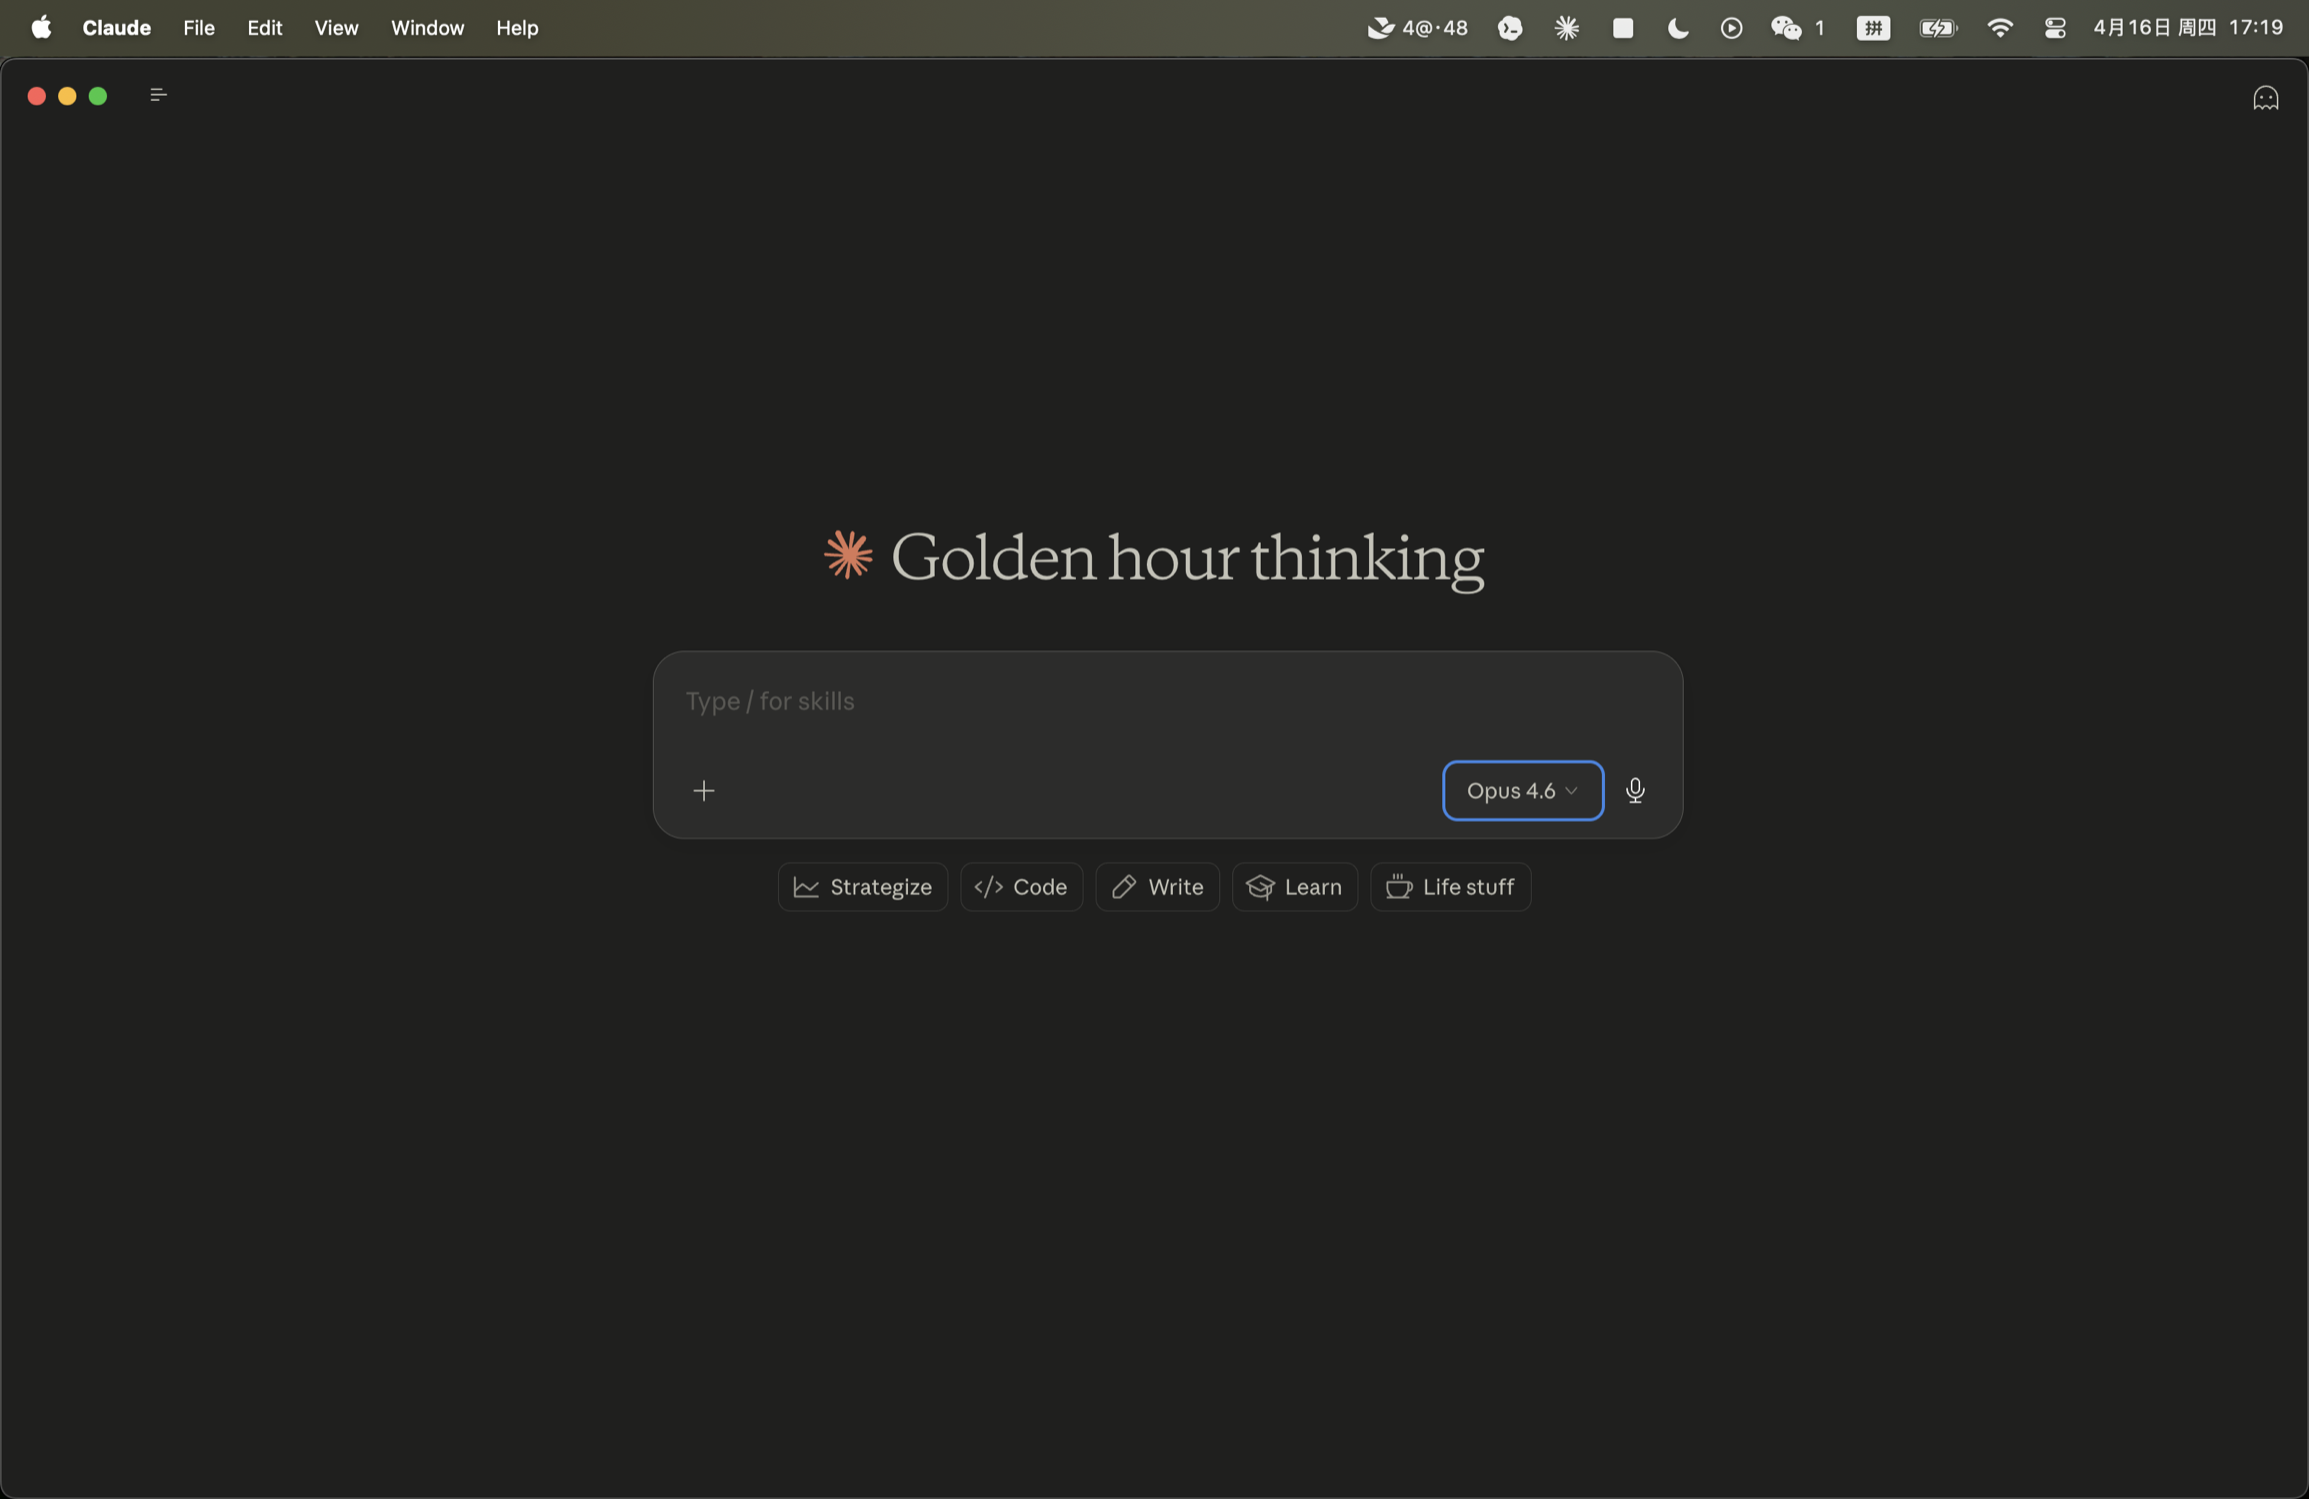Click the plus attachment icon
This screenshot has height=1499, width=2309.
point(704,791)
